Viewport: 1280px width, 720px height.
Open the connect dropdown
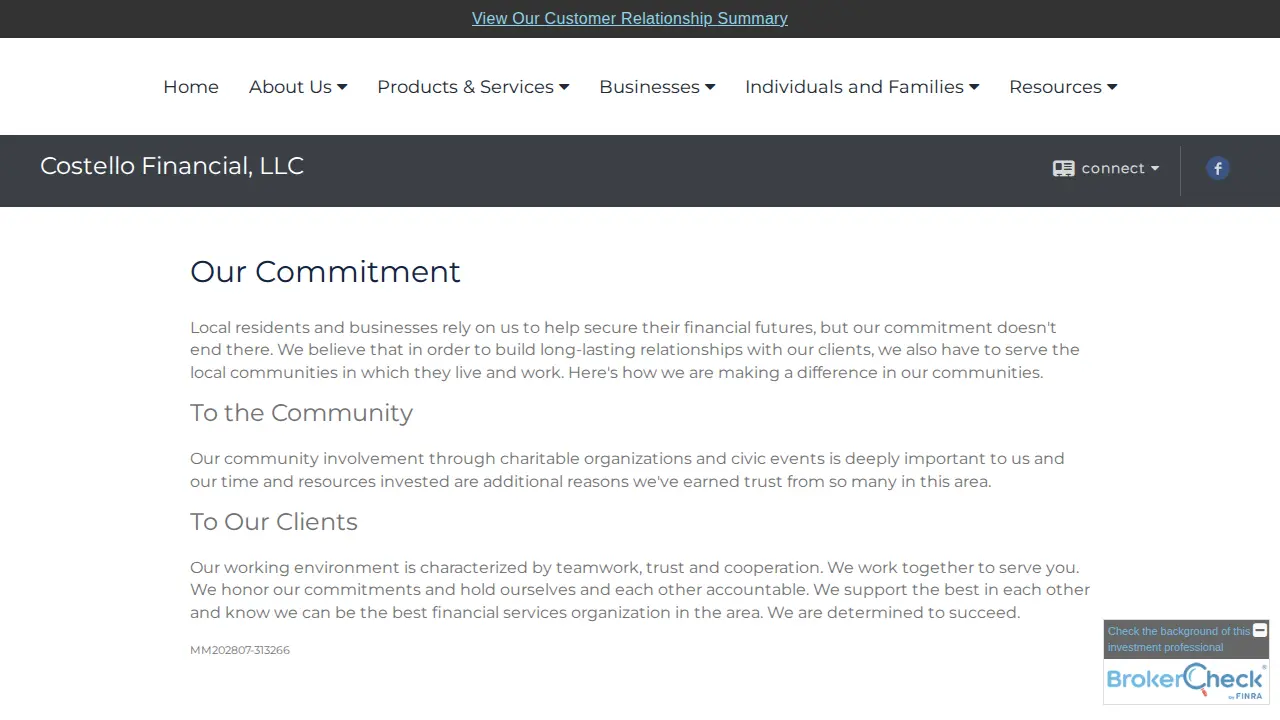(x=1106, y=168)
